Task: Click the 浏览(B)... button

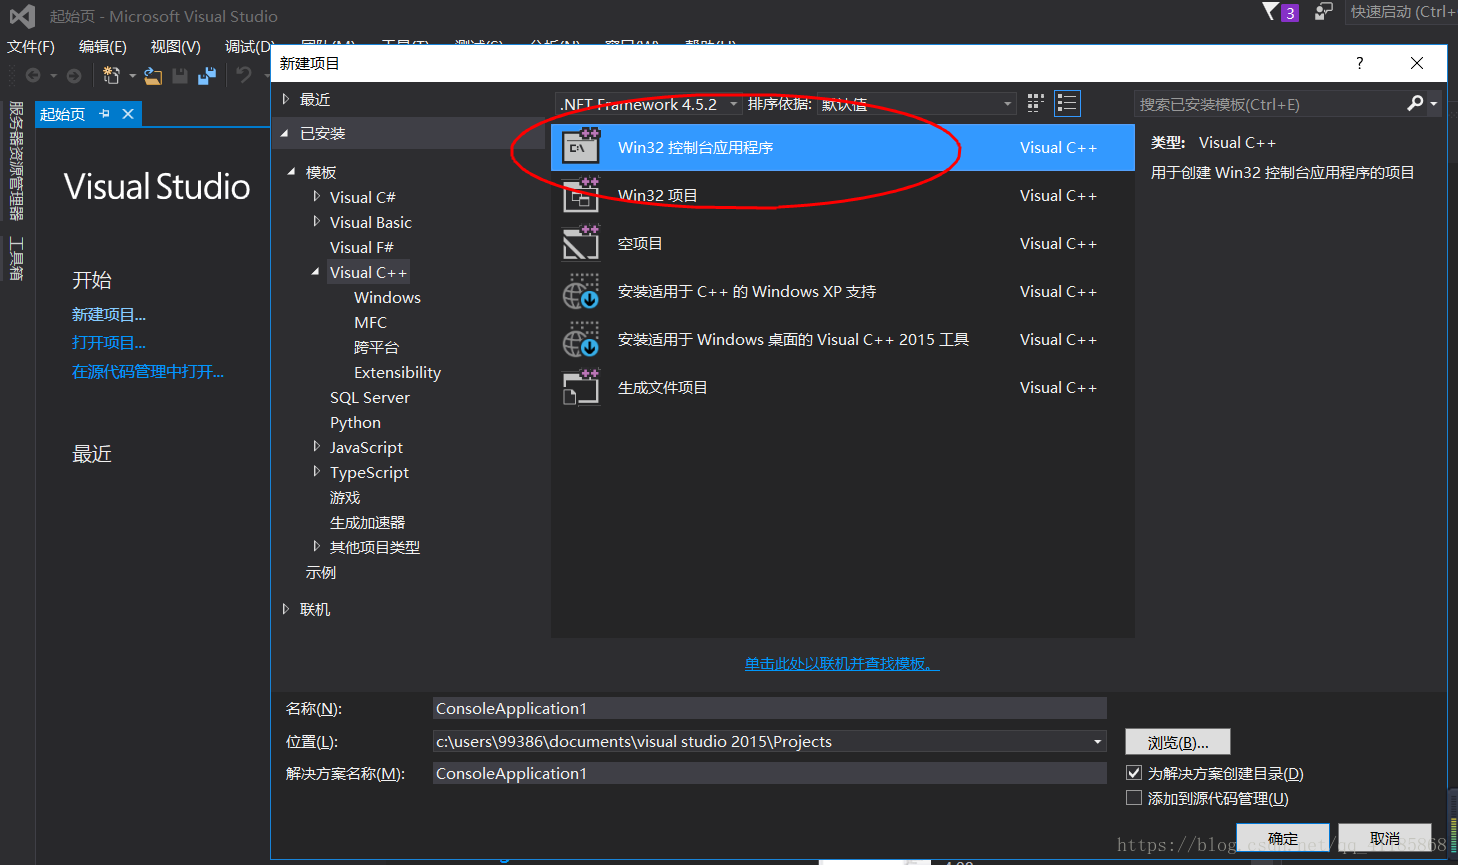Action: (1178, 742)
